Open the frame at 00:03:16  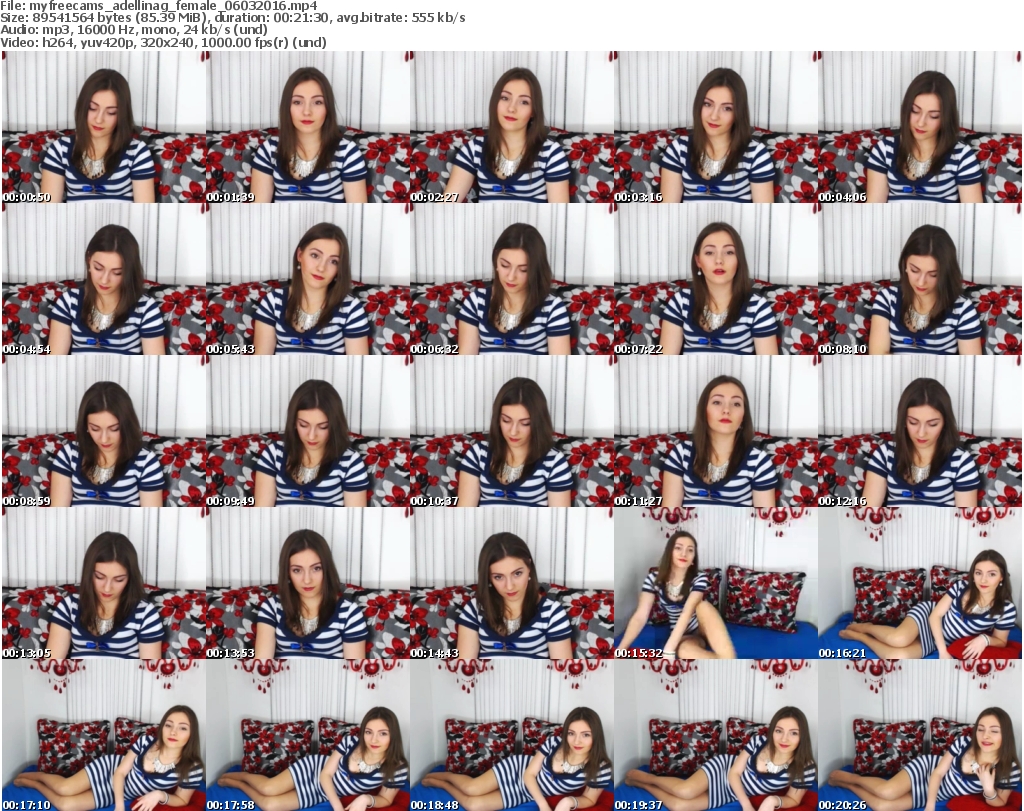coord(715,127)
